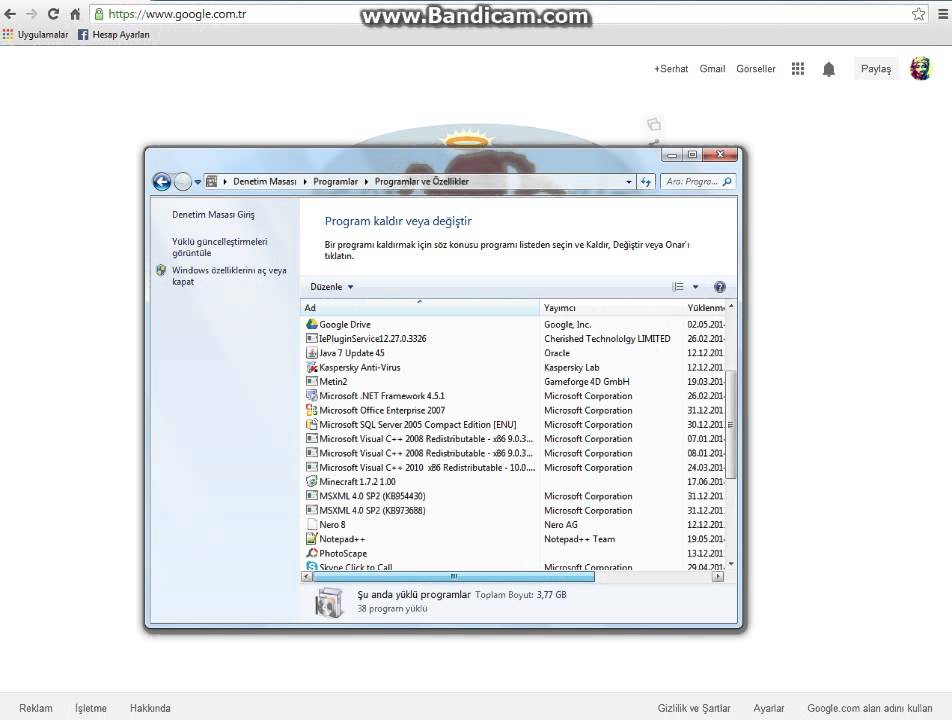Open Hesap Ayarları Facebook bookmark
The image size is (952, 720).
coord(114,35)
